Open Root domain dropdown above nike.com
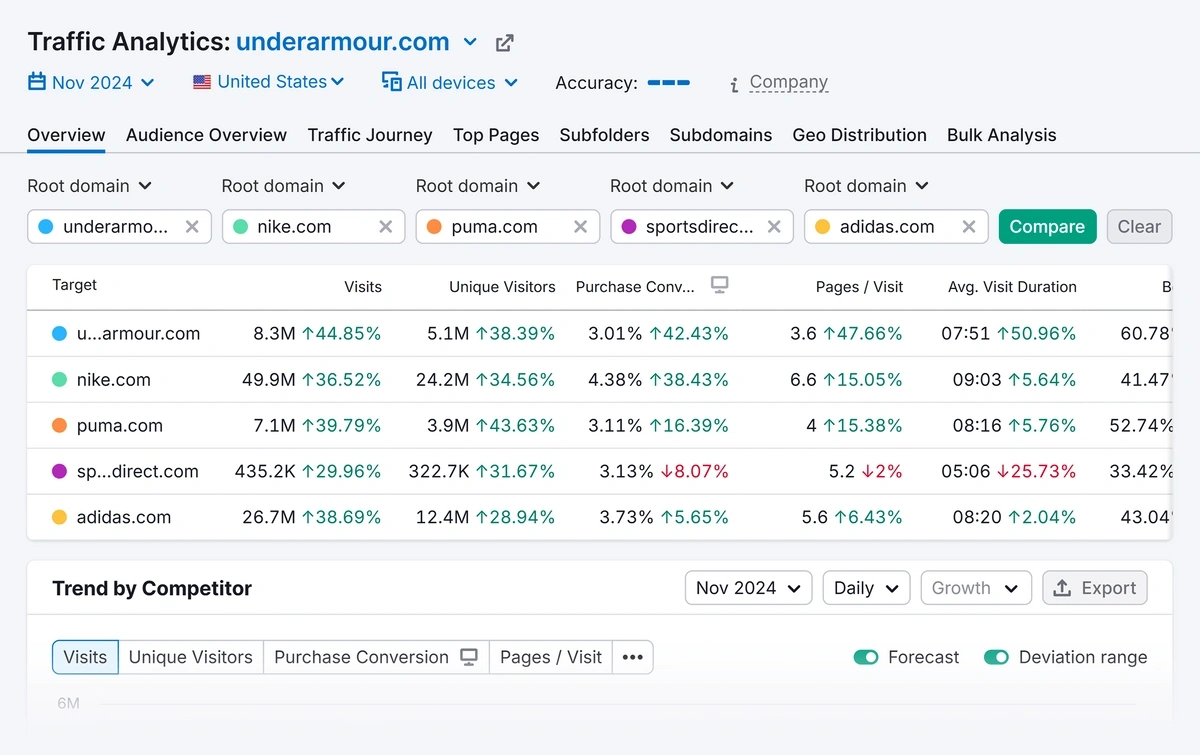Image resolution: width=1200 pixels, height=755 pixels. [x=284, y=186]
